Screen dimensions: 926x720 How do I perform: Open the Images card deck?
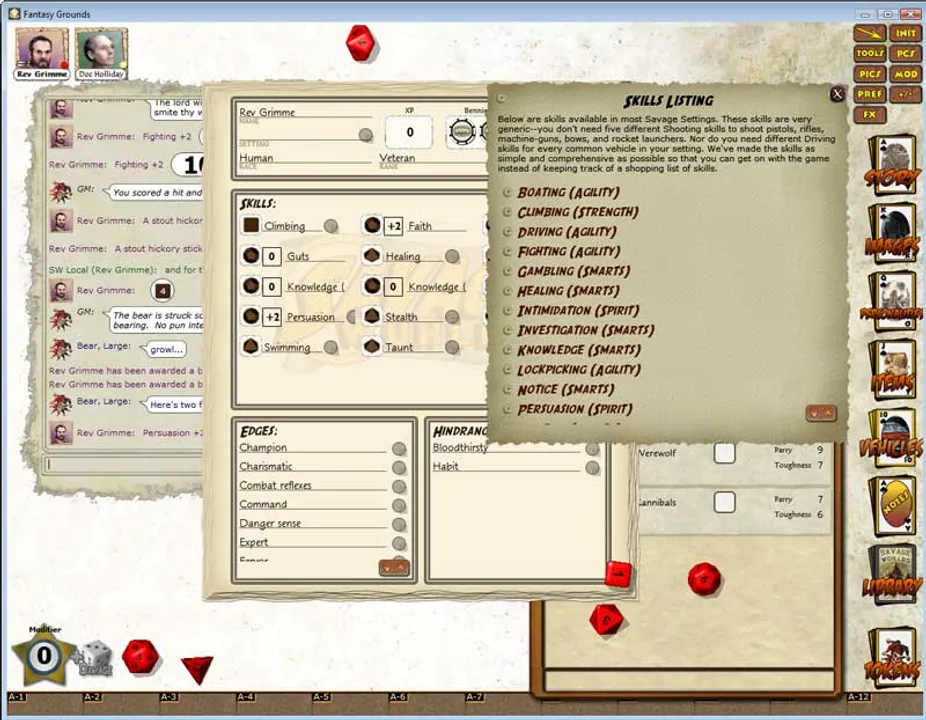click(893, 234)
